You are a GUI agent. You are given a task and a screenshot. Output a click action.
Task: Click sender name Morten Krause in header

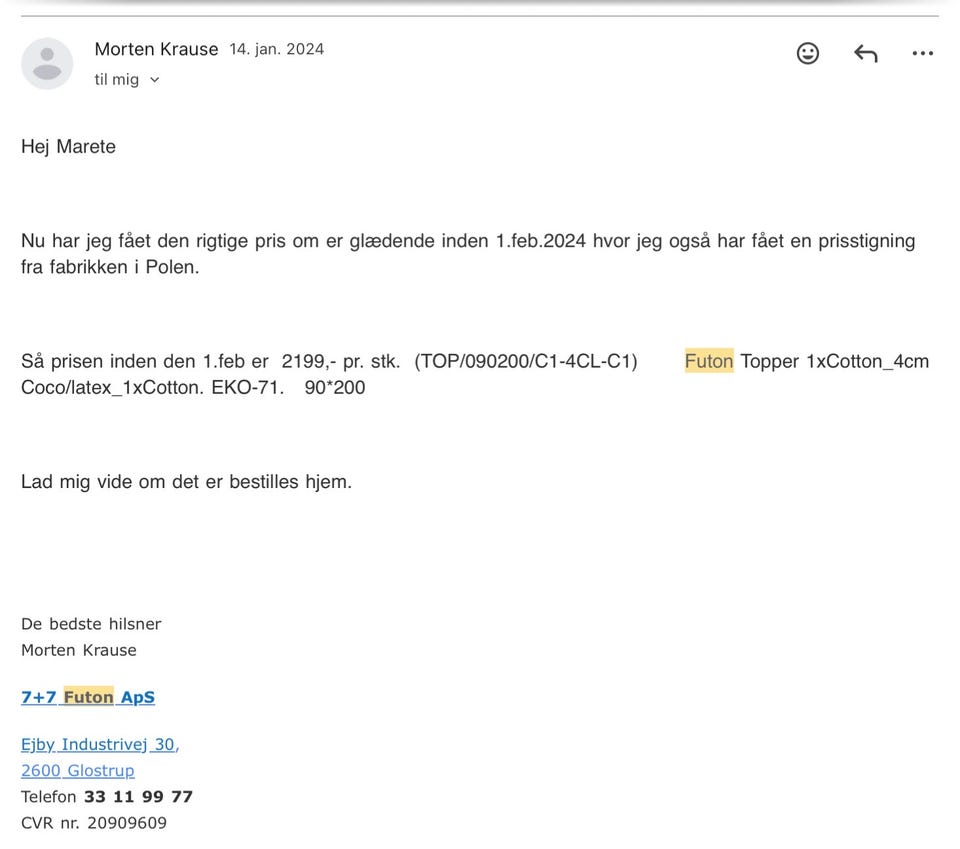[156, 49]
